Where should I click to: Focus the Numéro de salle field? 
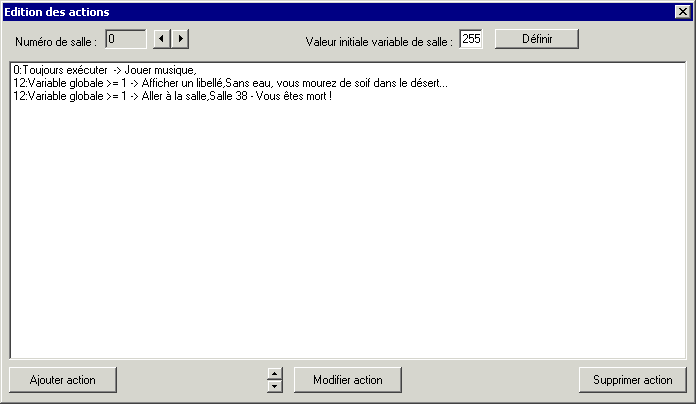(x=126, y=39)
